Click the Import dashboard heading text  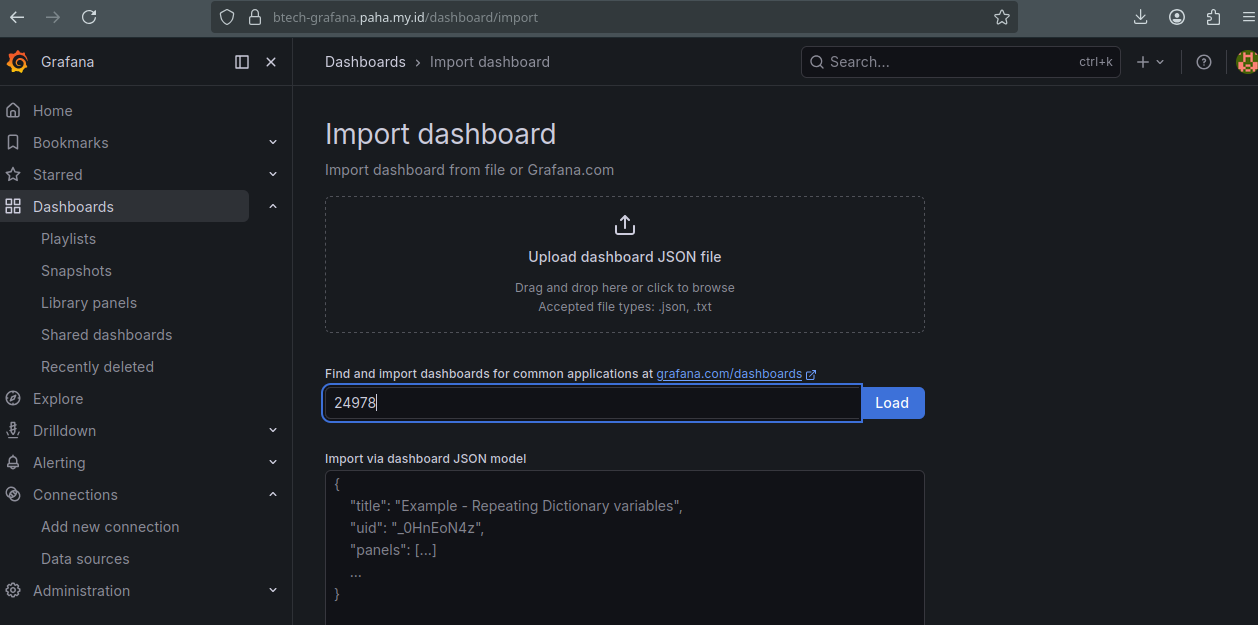(440, 134)
